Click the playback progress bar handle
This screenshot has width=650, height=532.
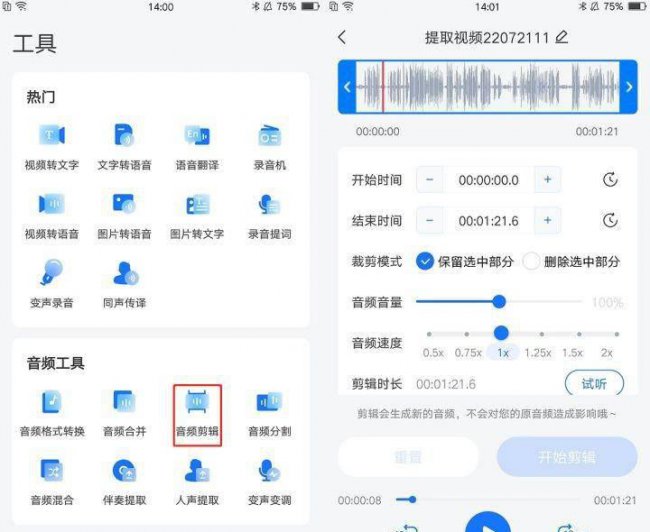pyautogui.click(x=412, y=500)
